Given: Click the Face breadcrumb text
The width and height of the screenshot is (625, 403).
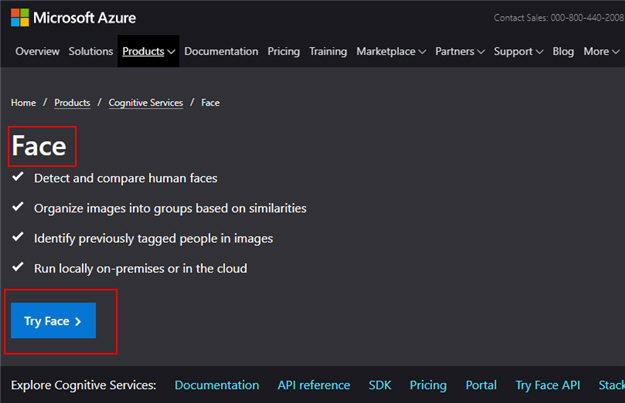Looking at the screenshot, I should click(x=210, y=103).
